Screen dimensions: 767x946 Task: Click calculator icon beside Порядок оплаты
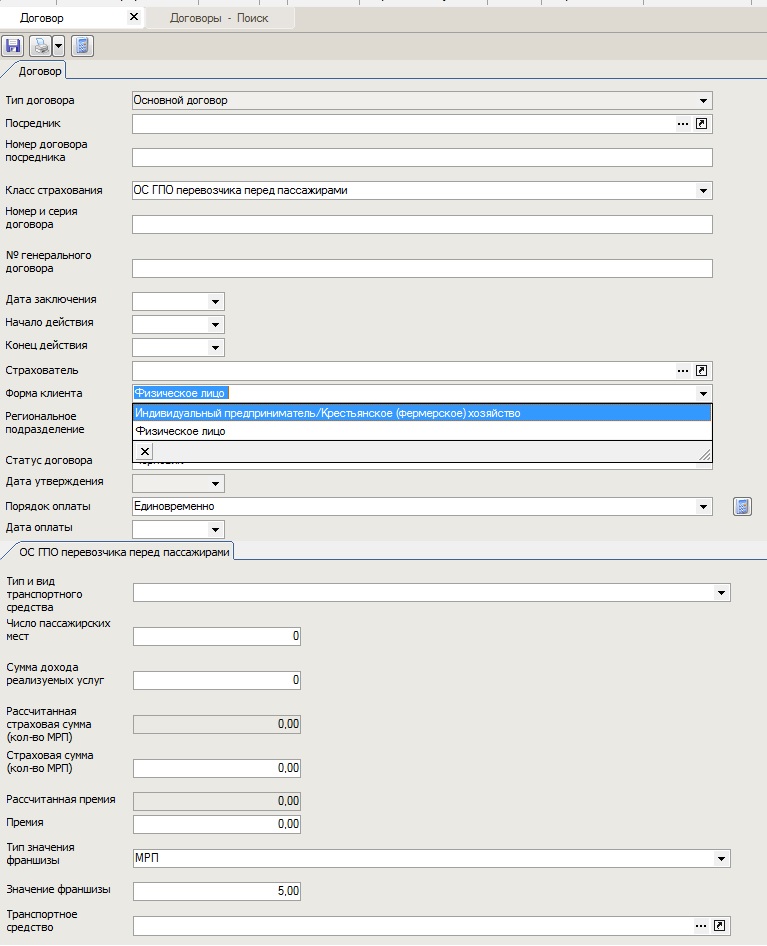pos(741,506)
